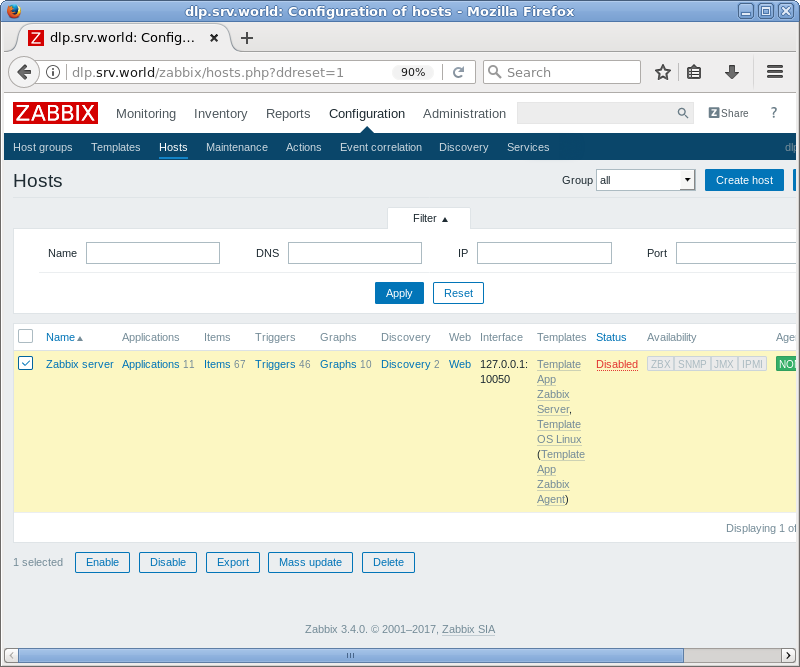Screen dimensions: 800x667
Task: Click the Disabled status link
Action: (x=617, y=364)
